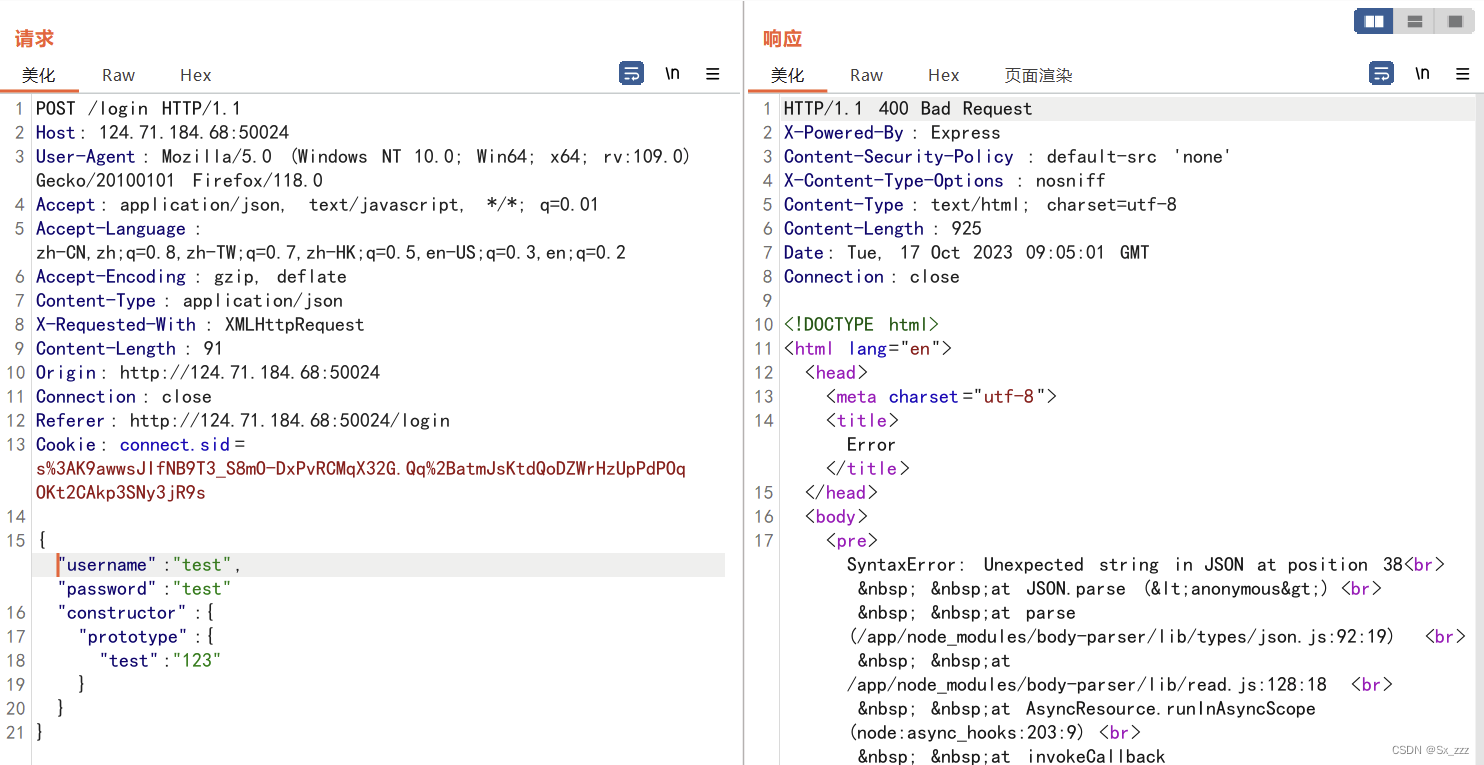Click the POST /login HTTP/1.1 line

[138, 109]
